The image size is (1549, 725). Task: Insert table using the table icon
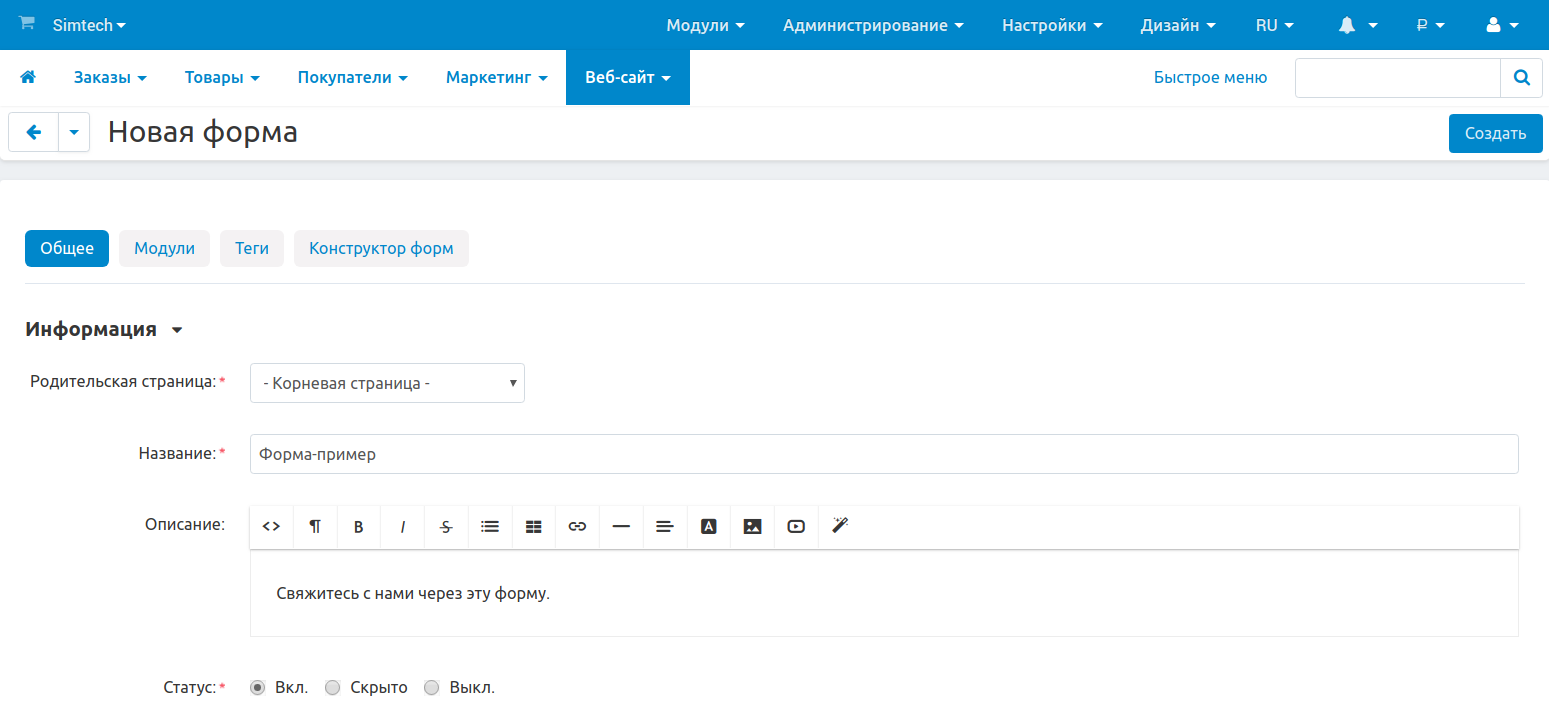point(534,526)
